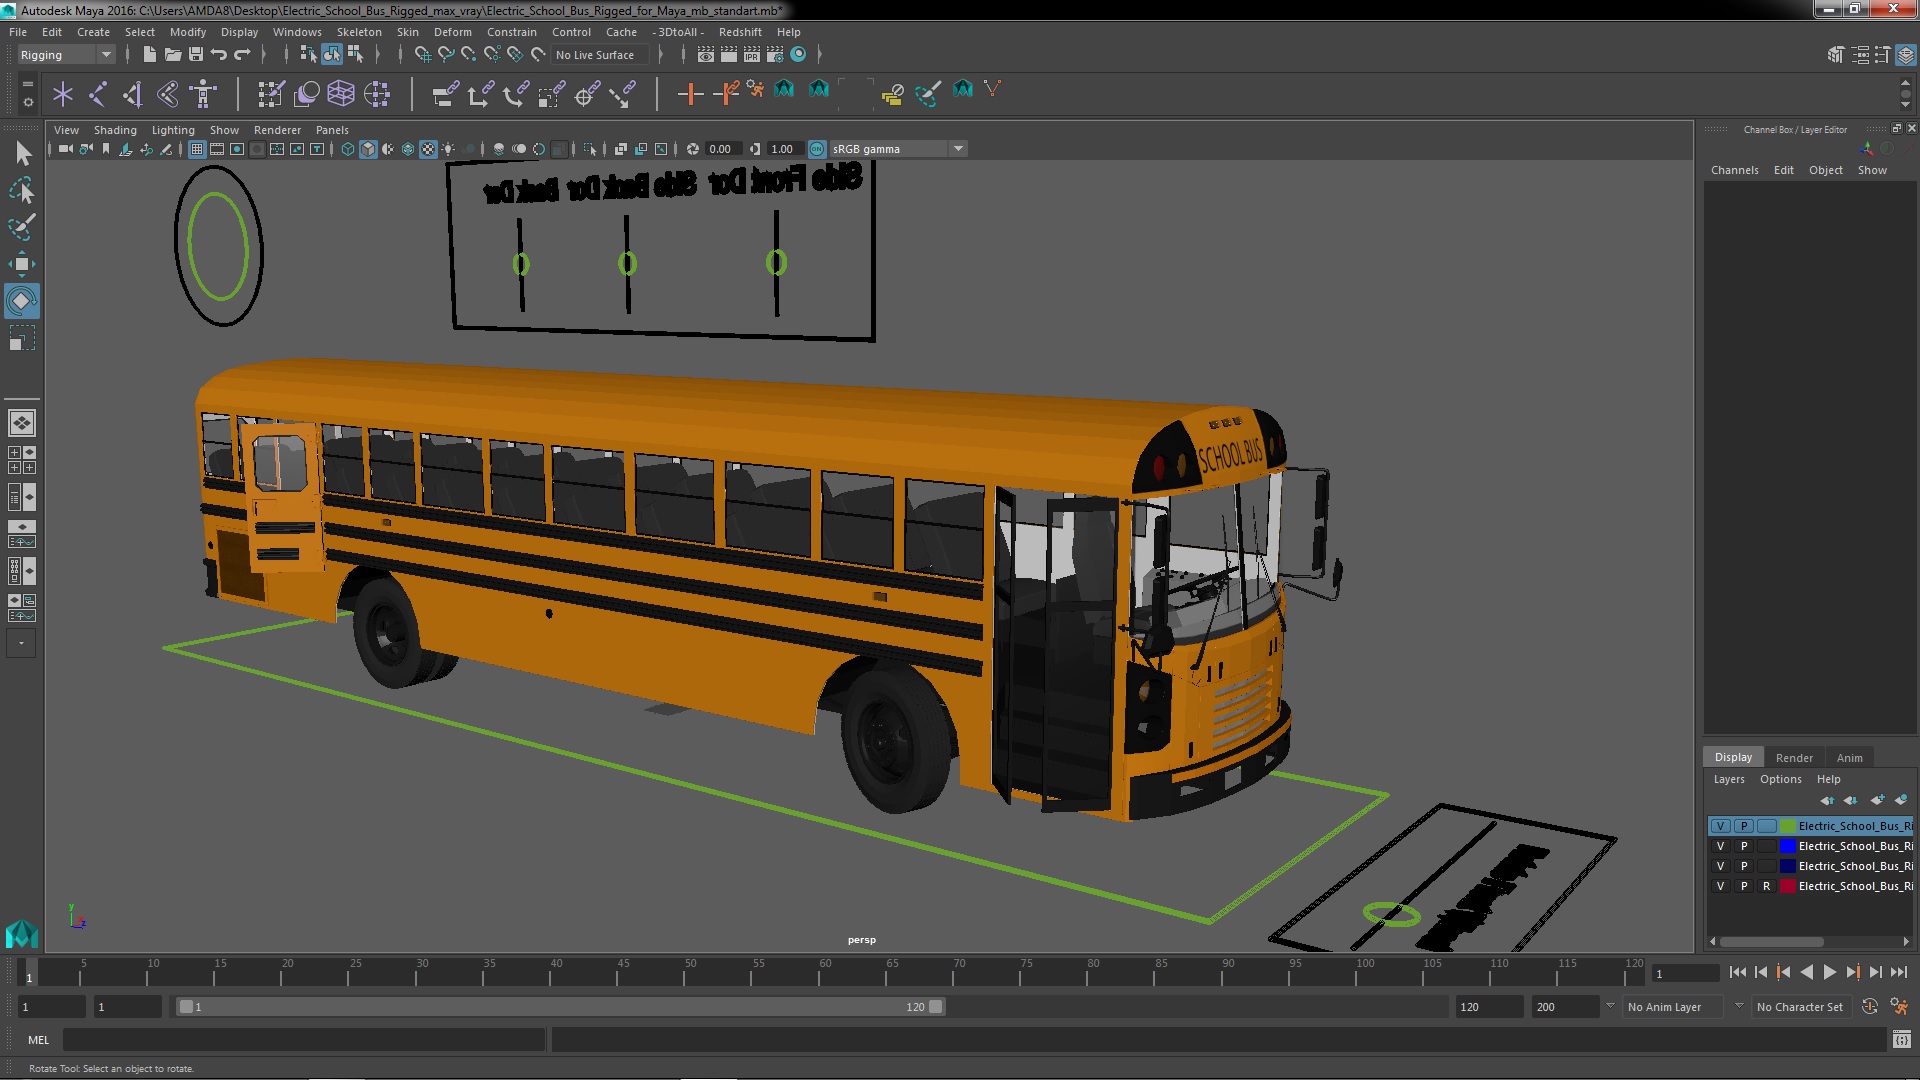The height and width of the screenshot is (1080, 1920).
Task: Click the green layer color swatch
Action: 1788,826
